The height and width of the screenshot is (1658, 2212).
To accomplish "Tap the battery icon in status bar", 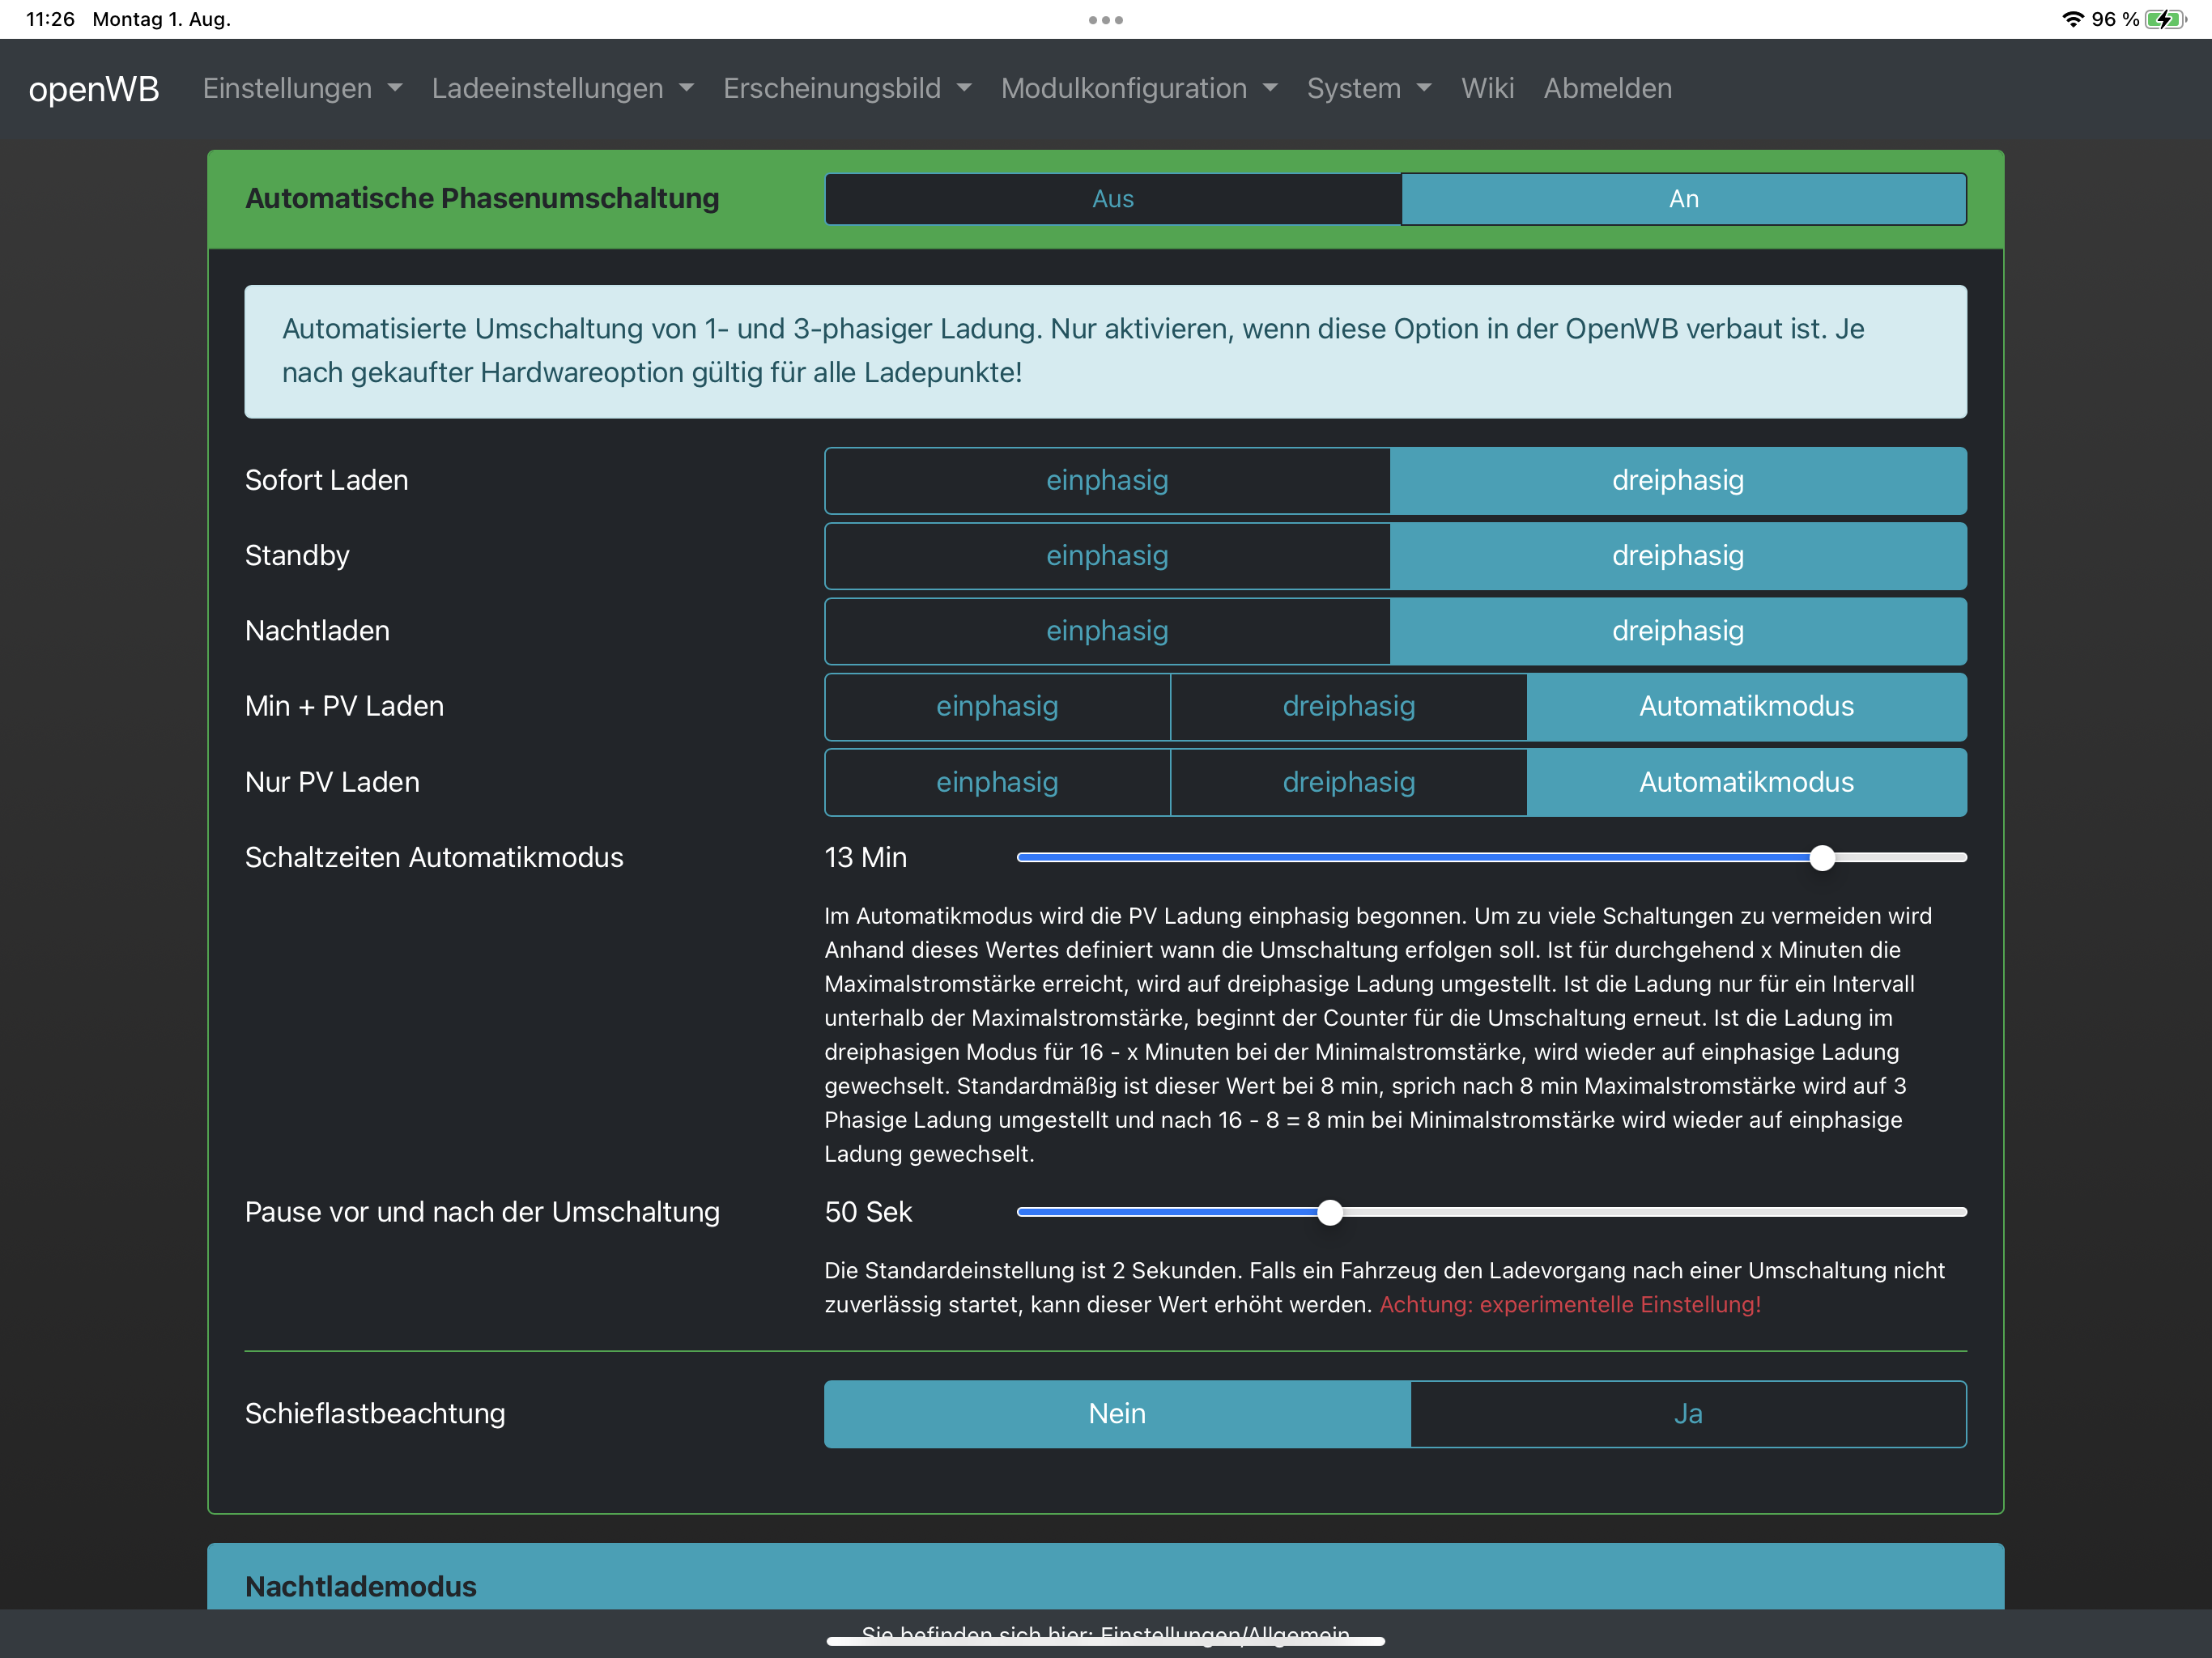I will [x=2164, y=19].
